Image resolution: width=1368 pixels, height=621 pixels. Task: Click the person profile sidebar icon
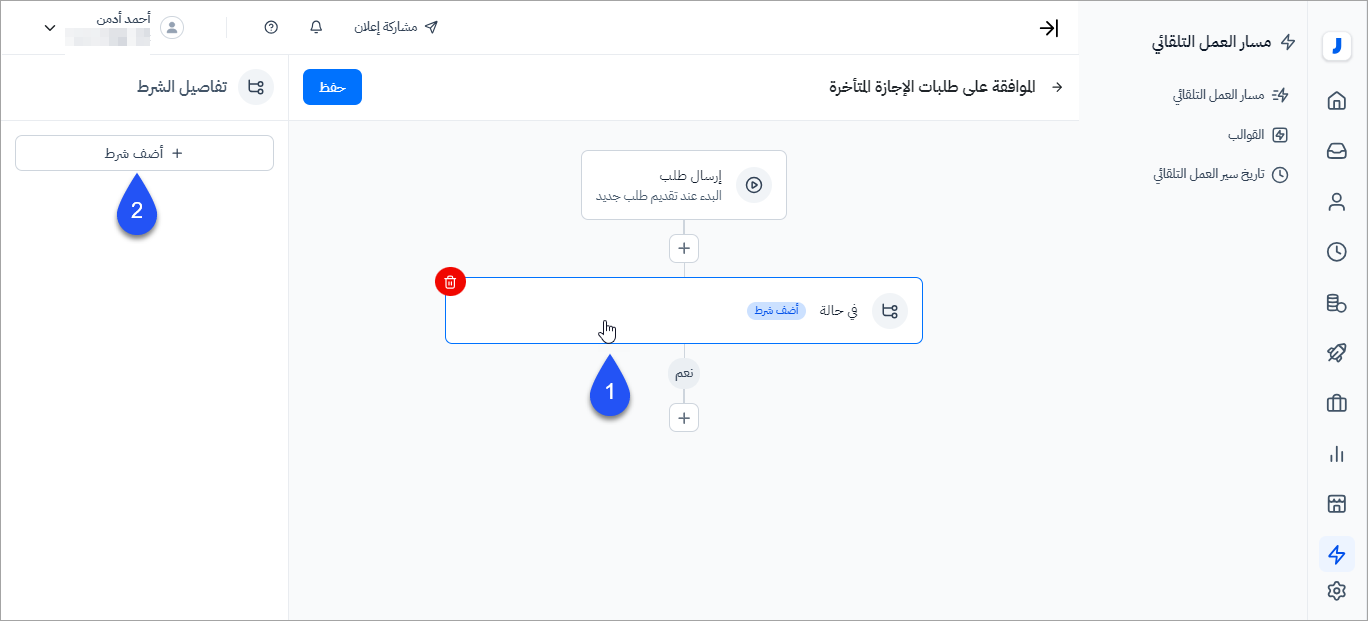(1336, 202)
